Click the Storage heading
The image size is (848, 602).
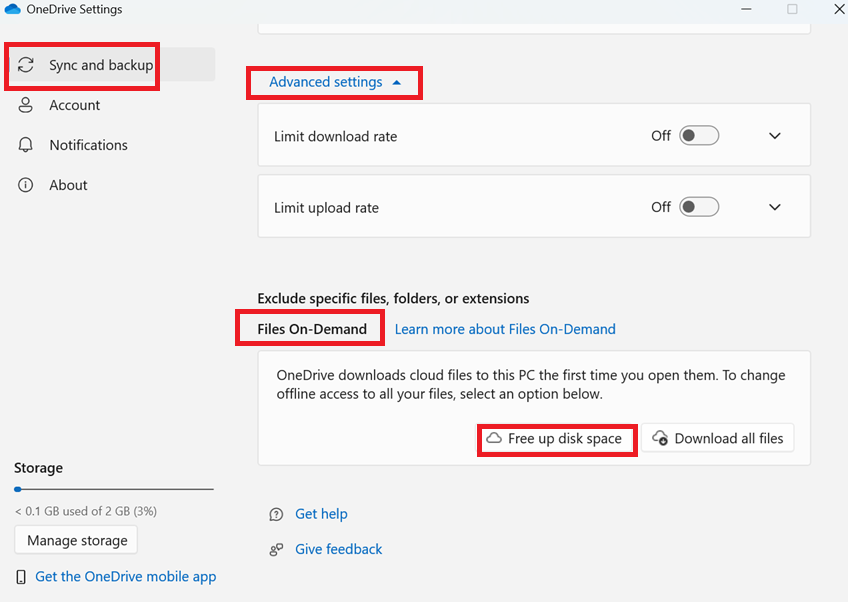point(38,468)
